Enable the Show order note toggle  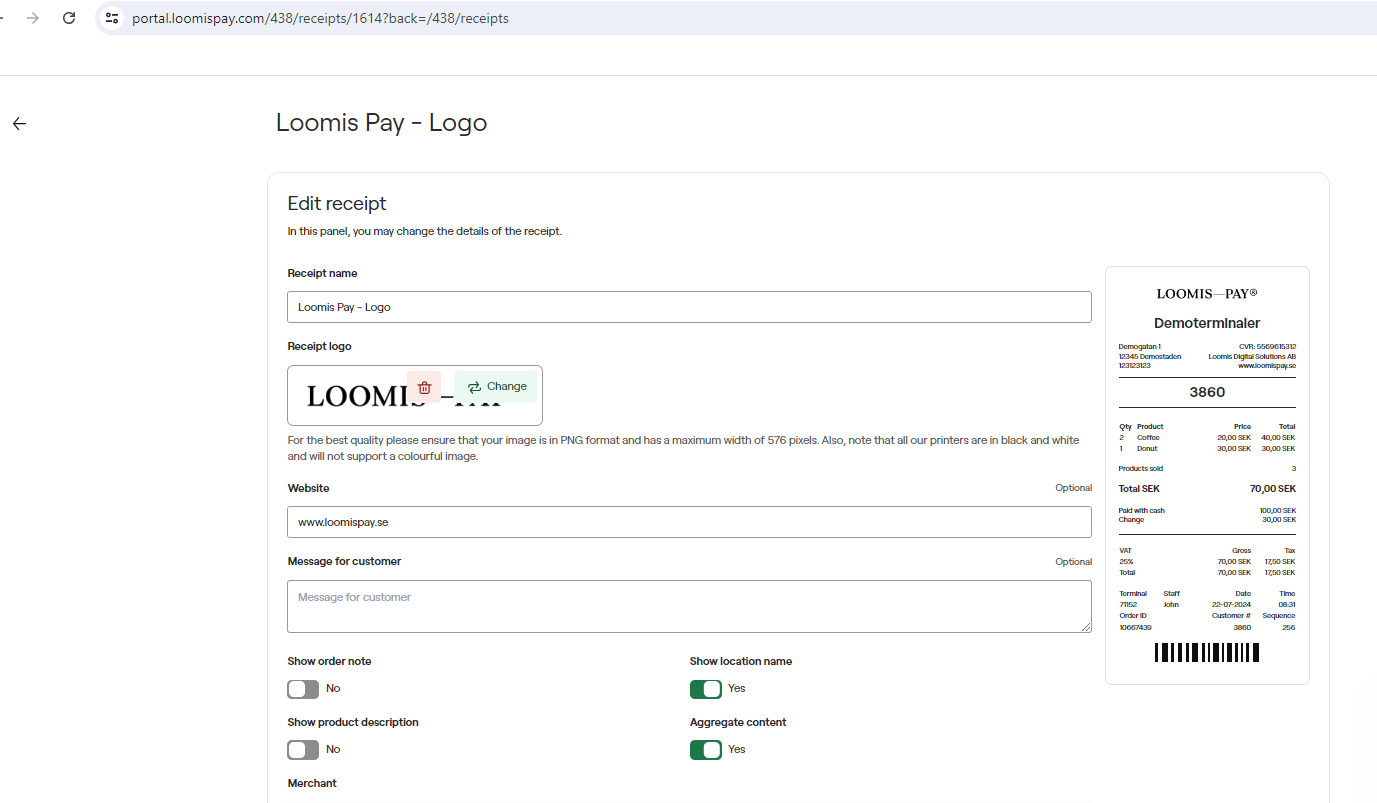(x=303, y=689)
